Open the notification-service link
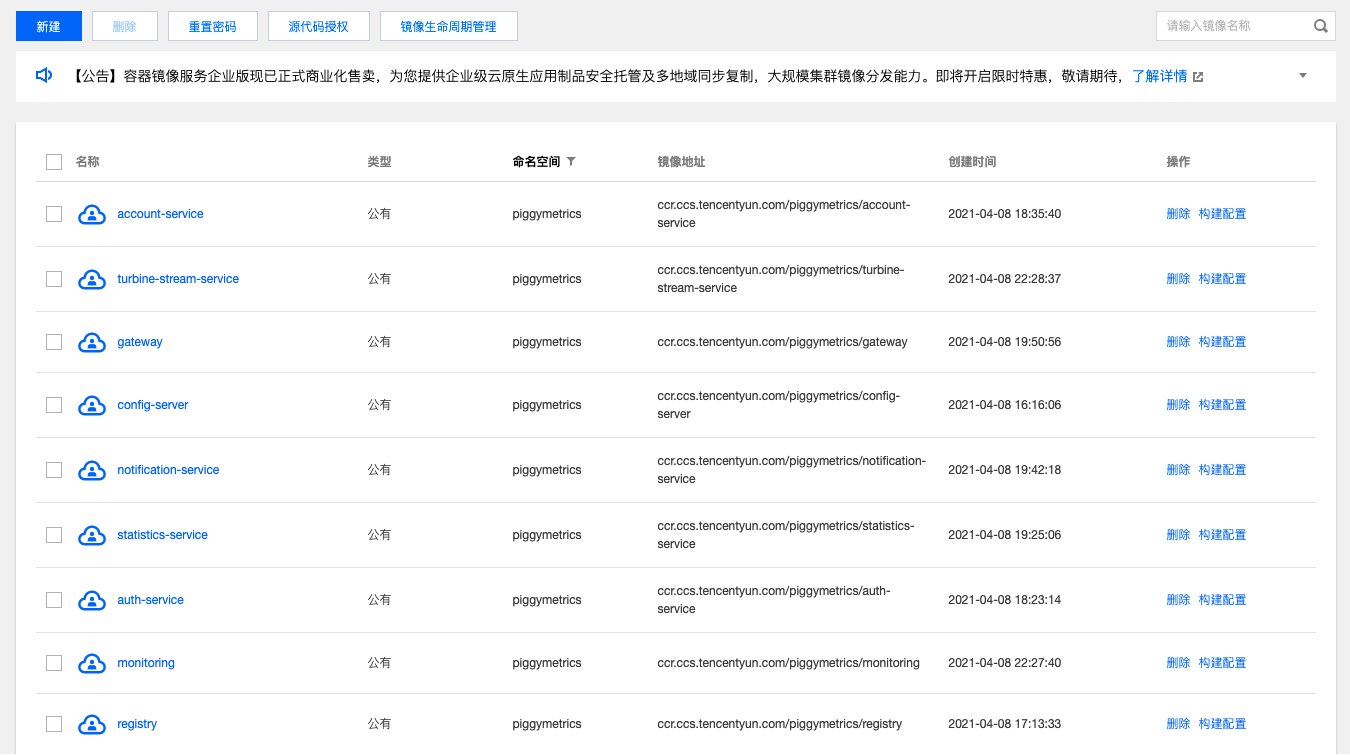Screen dimensions: 1350x755 pos(168,470)
